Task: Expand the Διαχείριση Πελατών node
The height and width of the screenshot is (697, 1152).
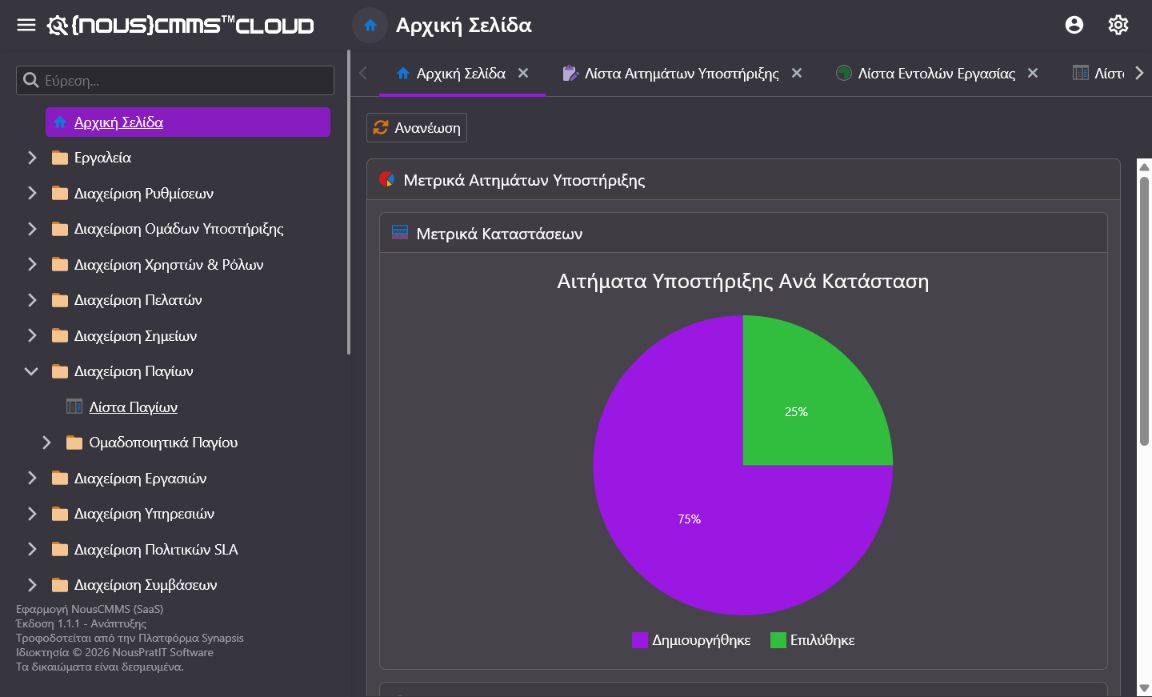Action: [32, 300]
